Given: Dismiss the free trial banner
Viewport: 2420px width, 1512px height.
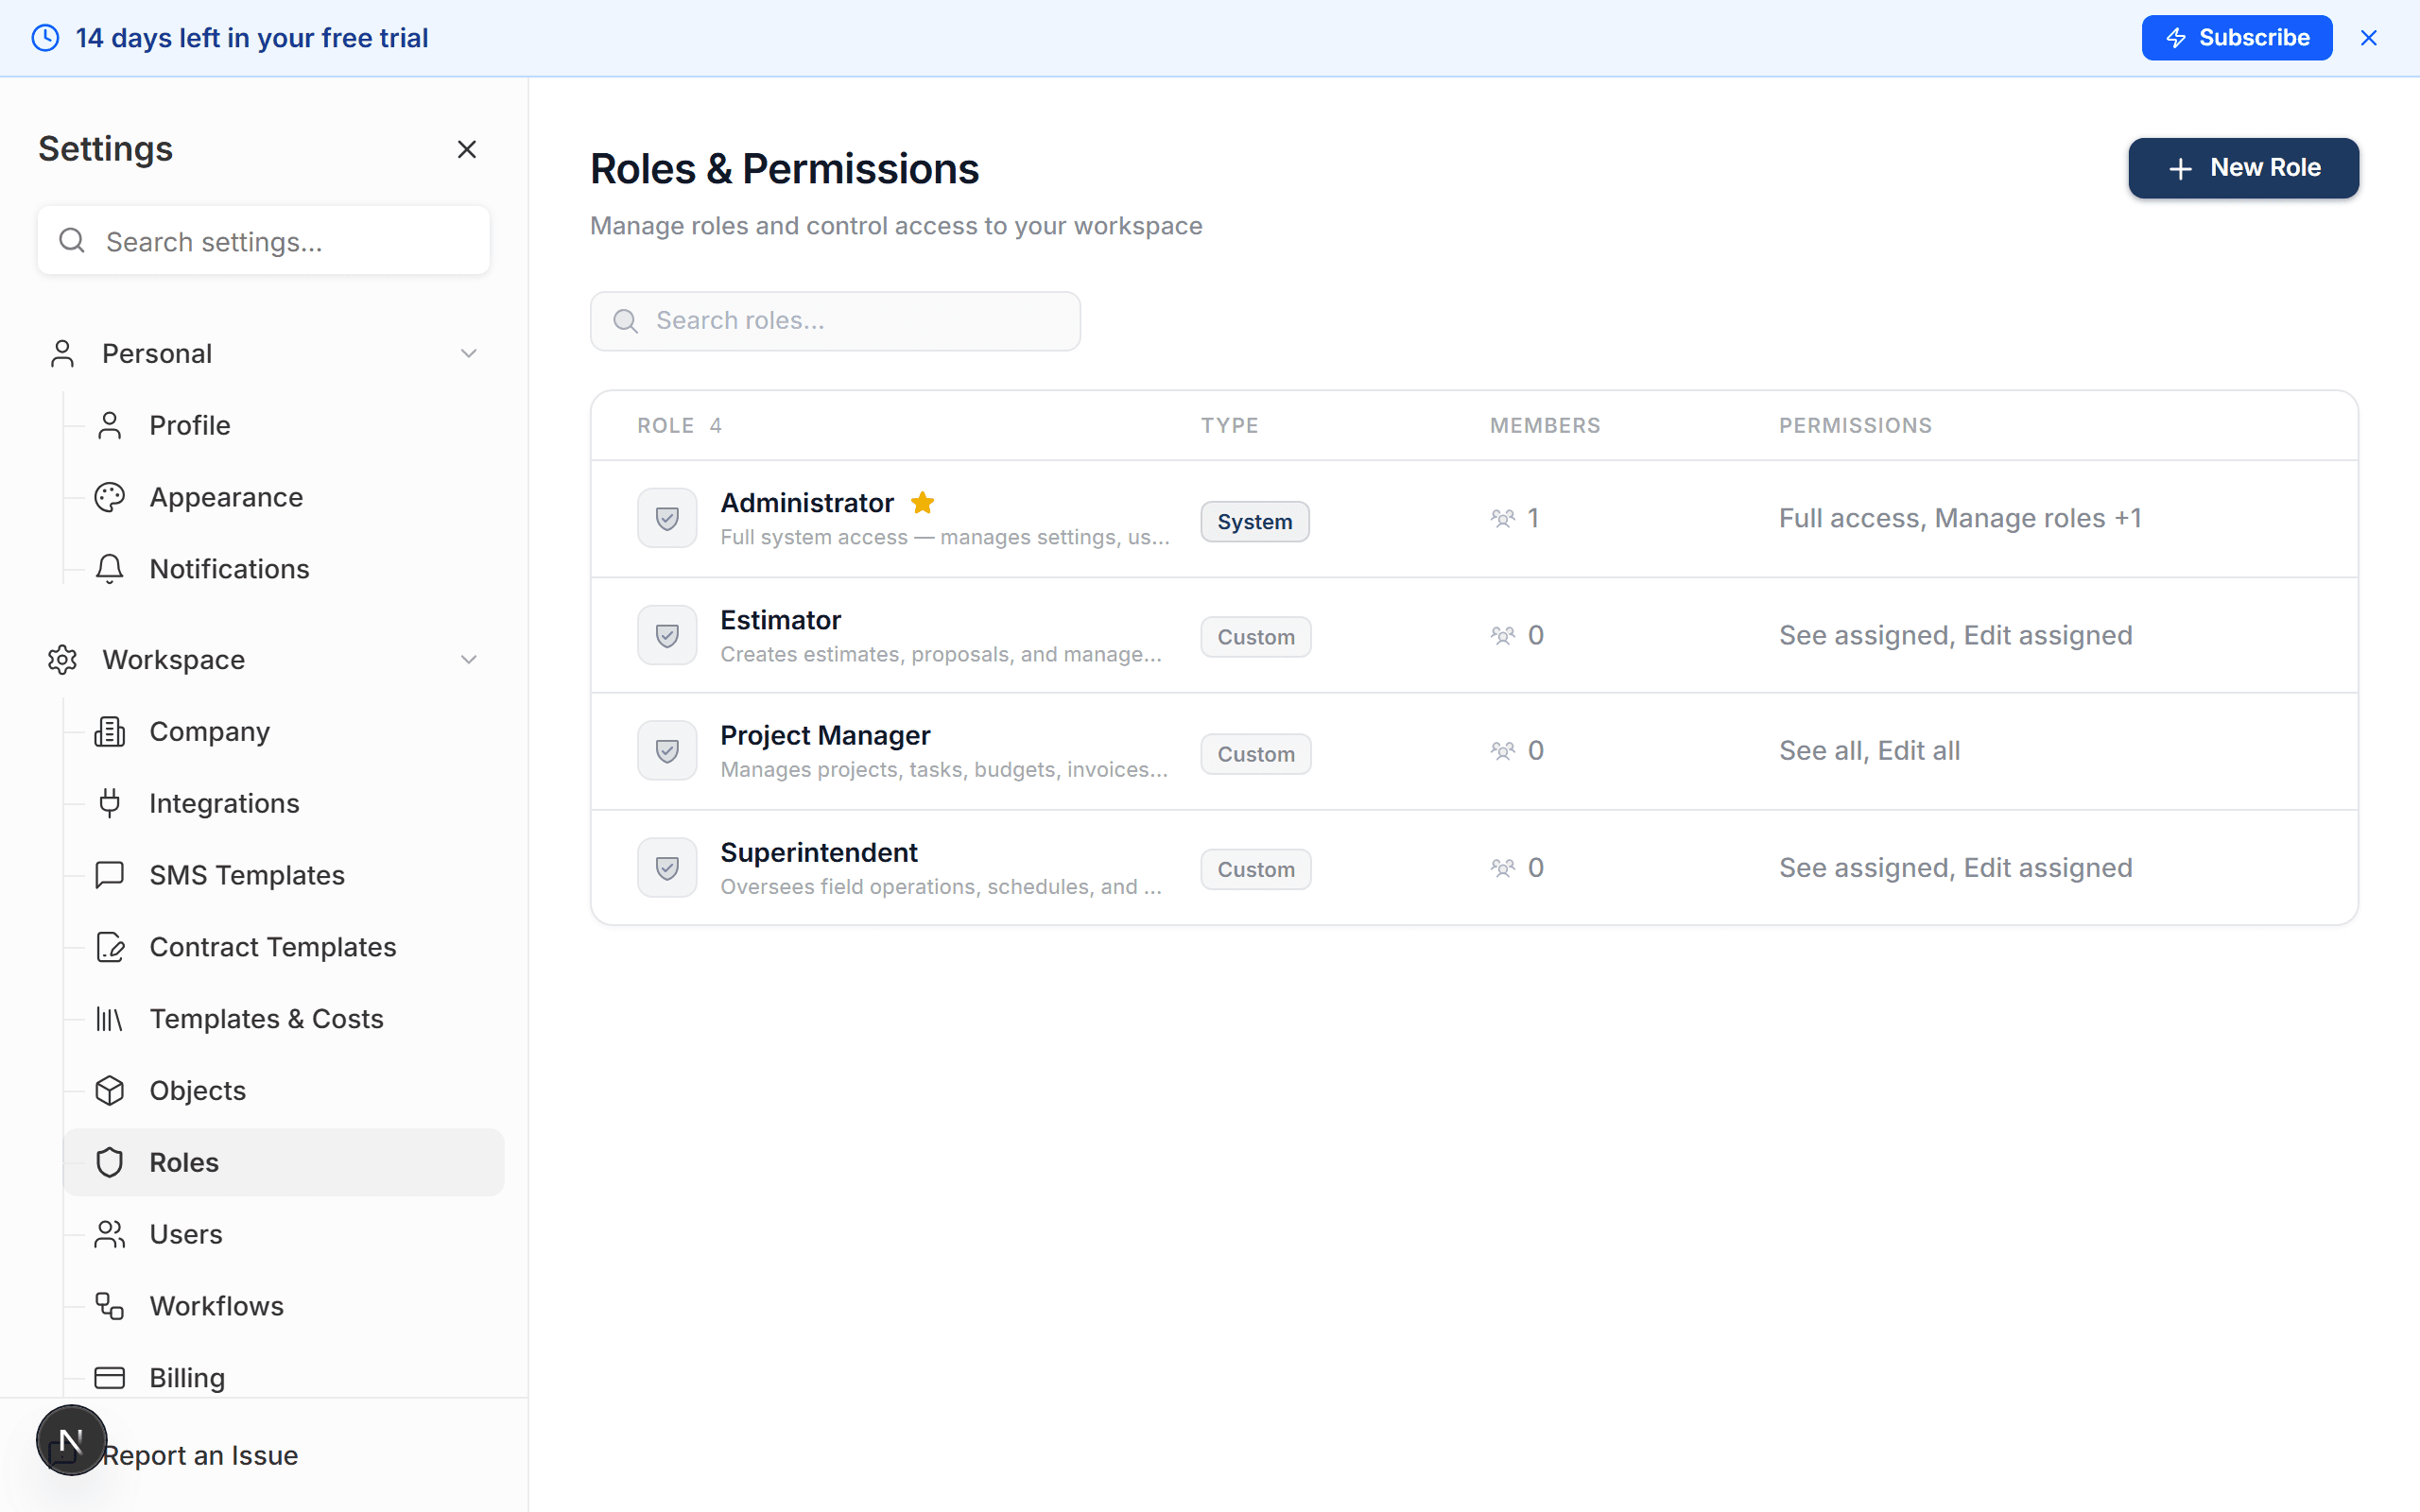Looking at the screenshot, I should pos(2368,37).
